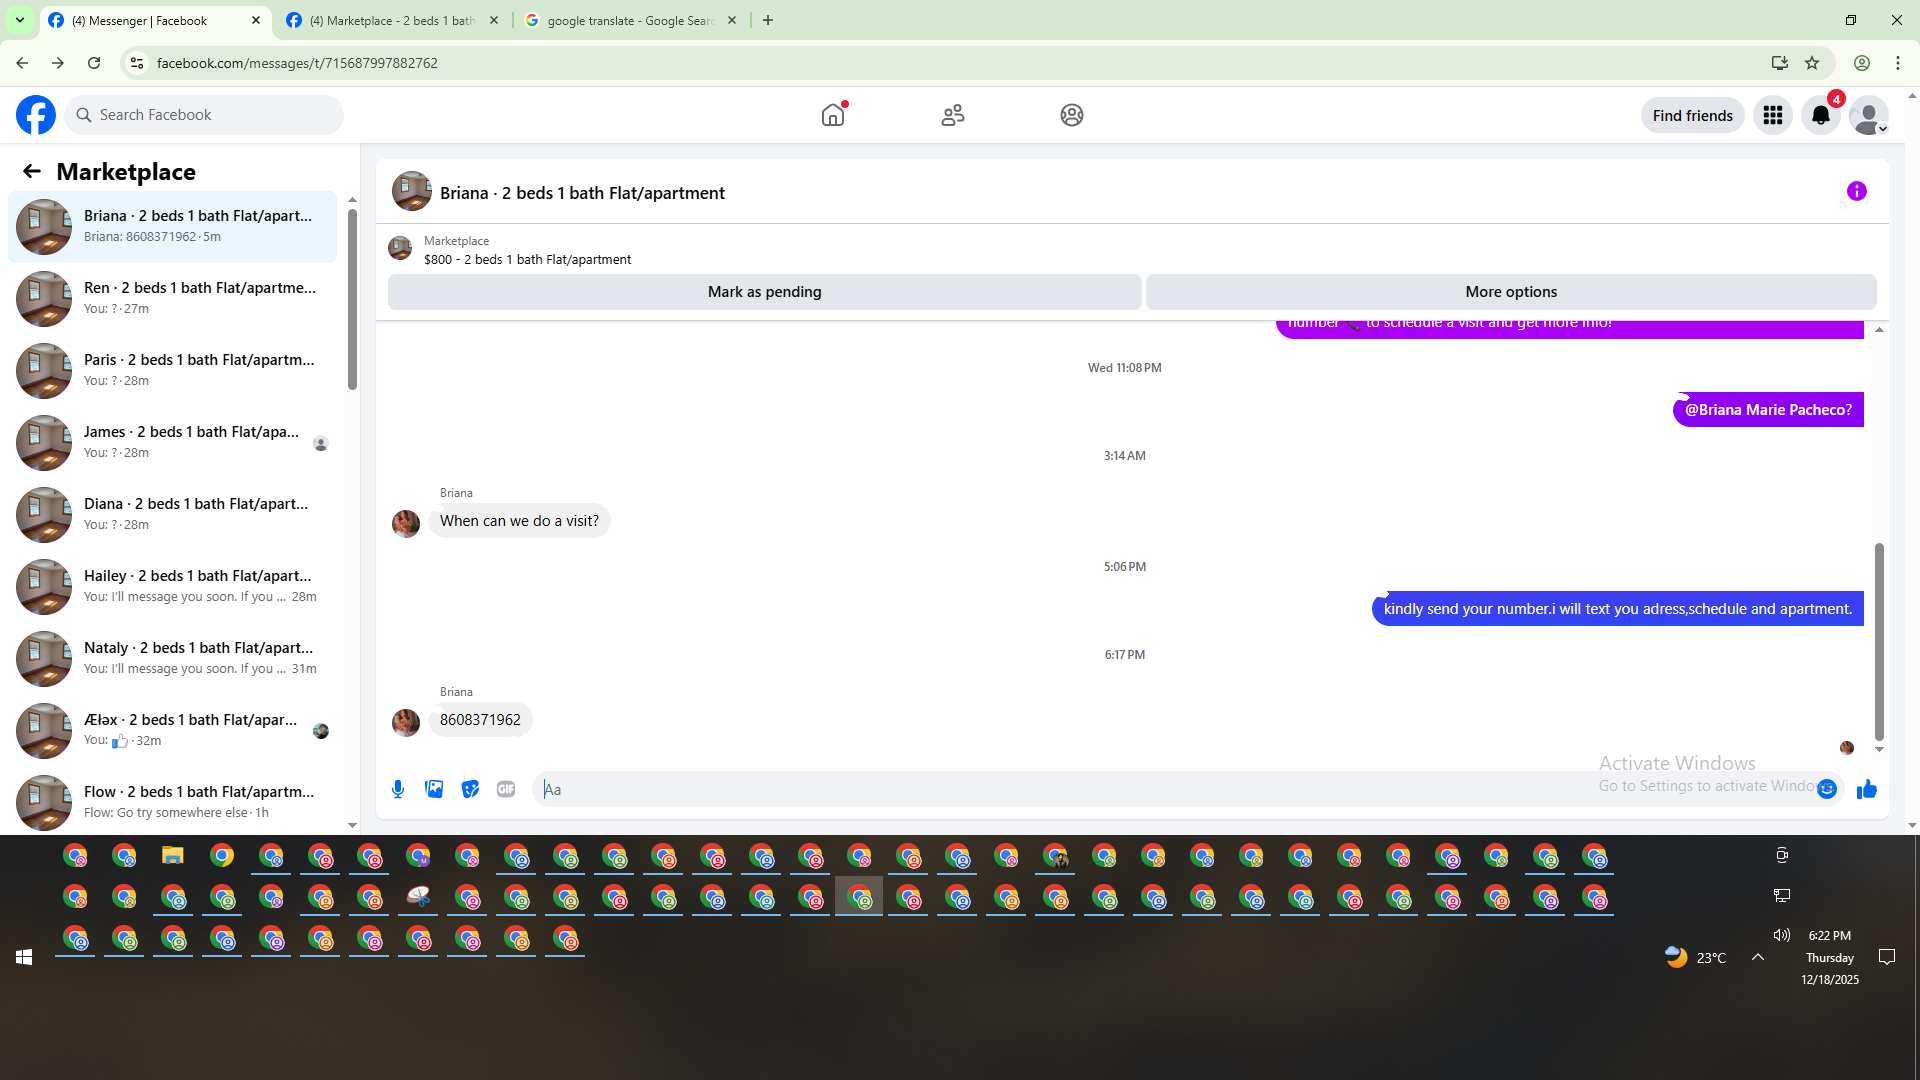Open More options for the listing
Image resolution: width=1920 pixels, height=1080 pixels.
[1511, 292]
